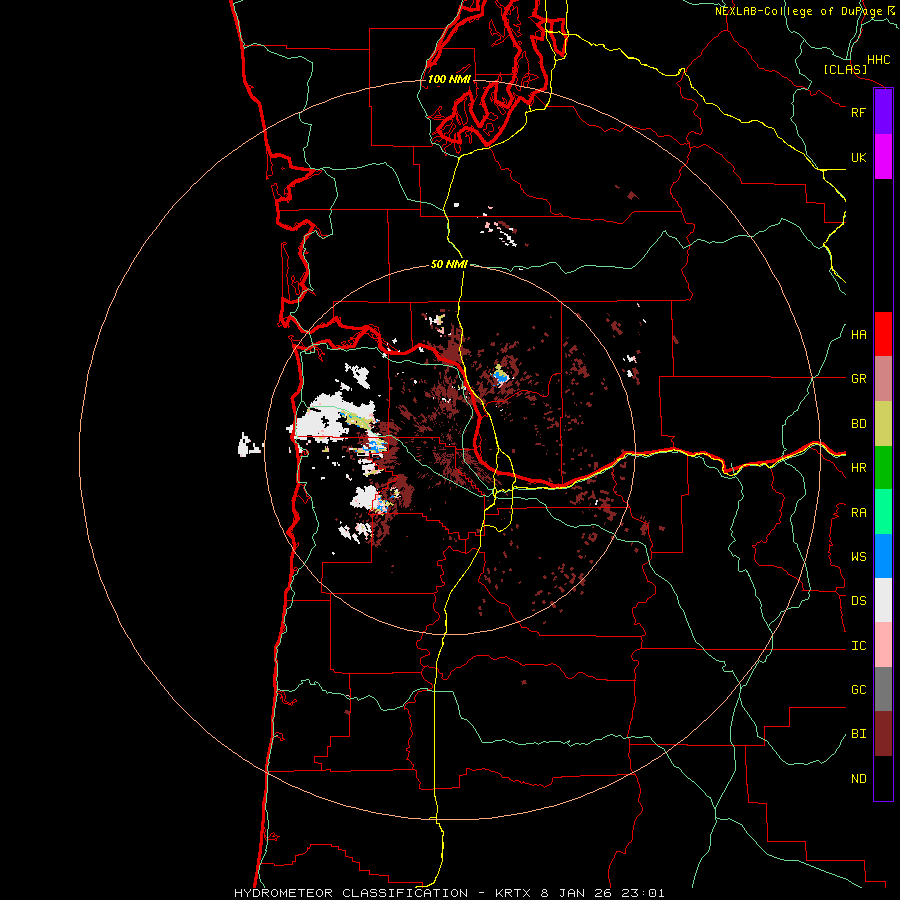This screenshot has height=900, width=900.
Task: Click the purple RF legend color swatch
Action: 883,112
